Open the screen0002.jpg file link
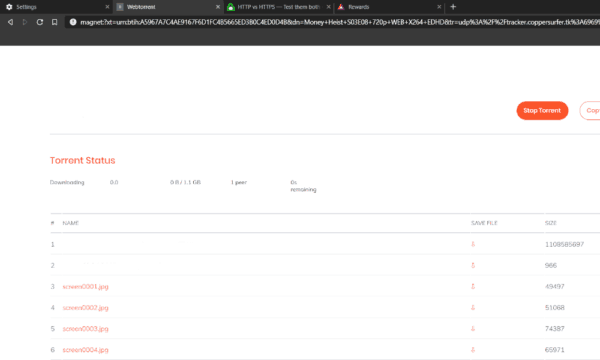Image resolution: width=600 pixels, height=360 pixels. pos(85,308)
